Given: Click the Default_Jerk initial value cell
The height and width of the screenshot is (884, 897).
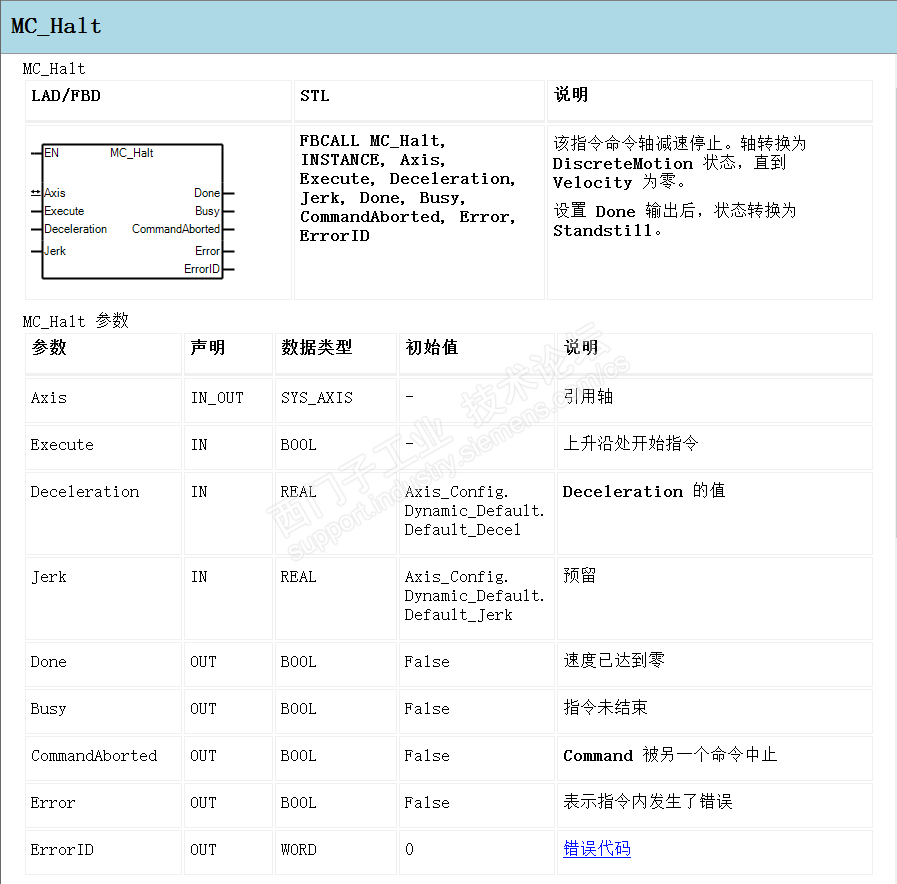Looking at the screenshot, I should tap(477, 598).
